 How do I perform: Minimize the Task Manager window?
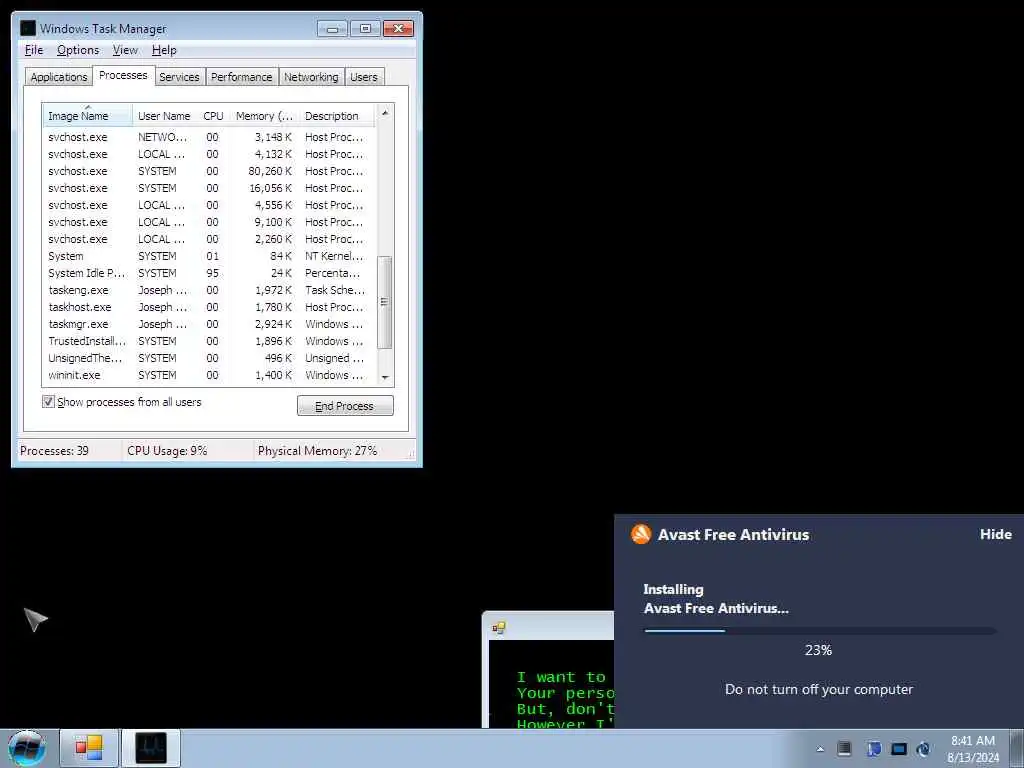332,29
